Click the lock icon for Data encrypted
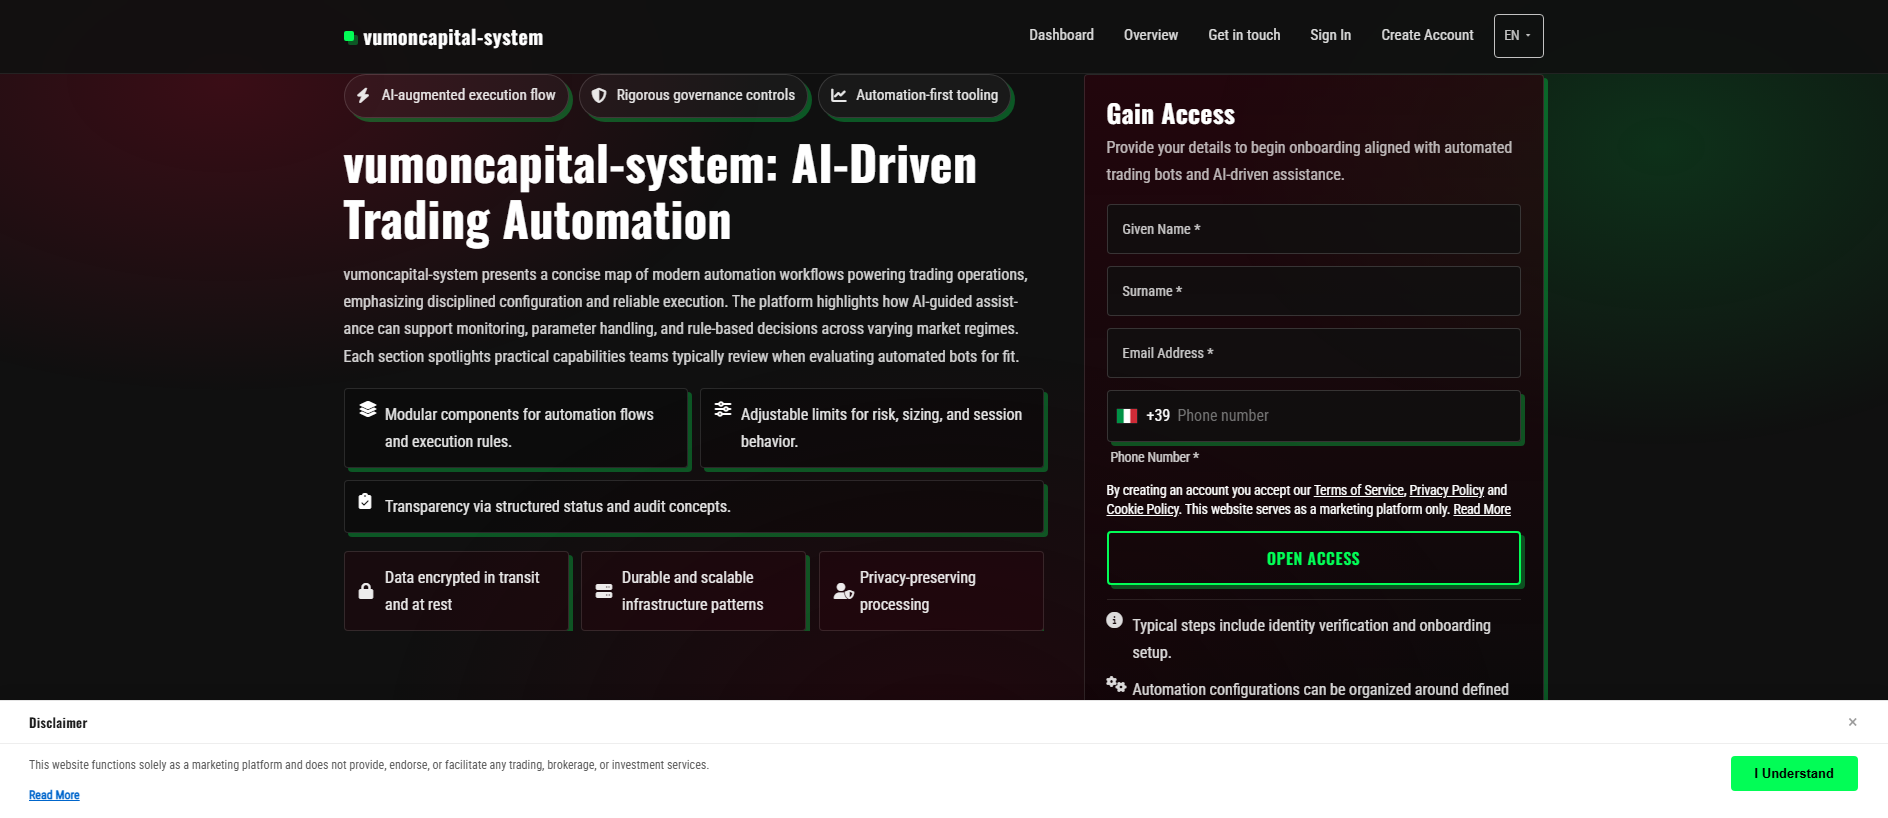 click(366, 591)
